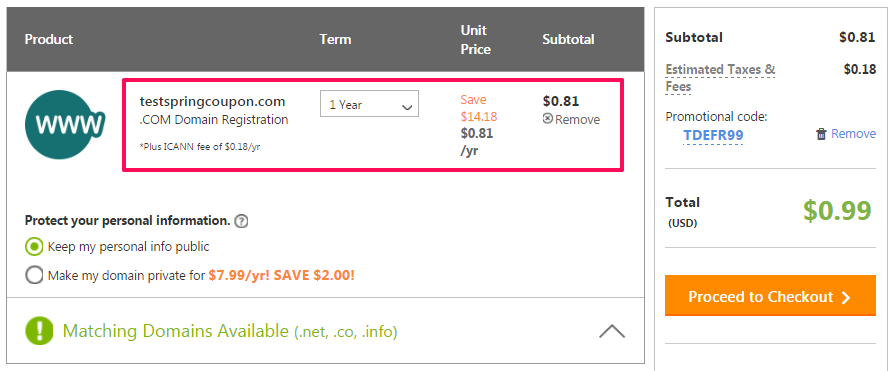Screen dimensions: 893x371
Task: Open Estimated Taxes & Fees details
Action: click(720, 78)
